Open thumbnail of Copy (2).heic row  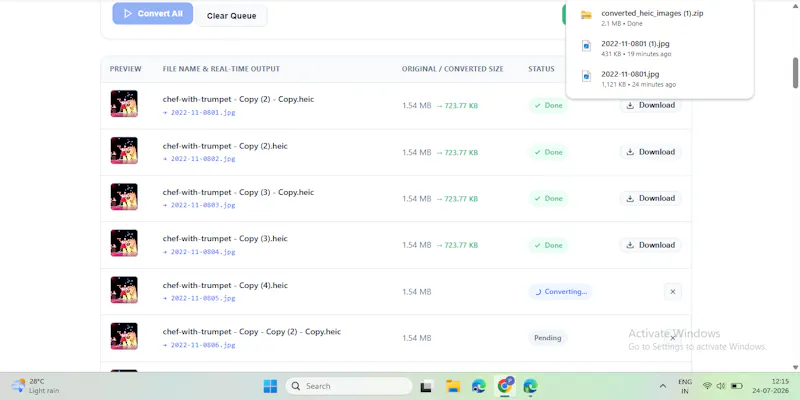coord(124,151)
